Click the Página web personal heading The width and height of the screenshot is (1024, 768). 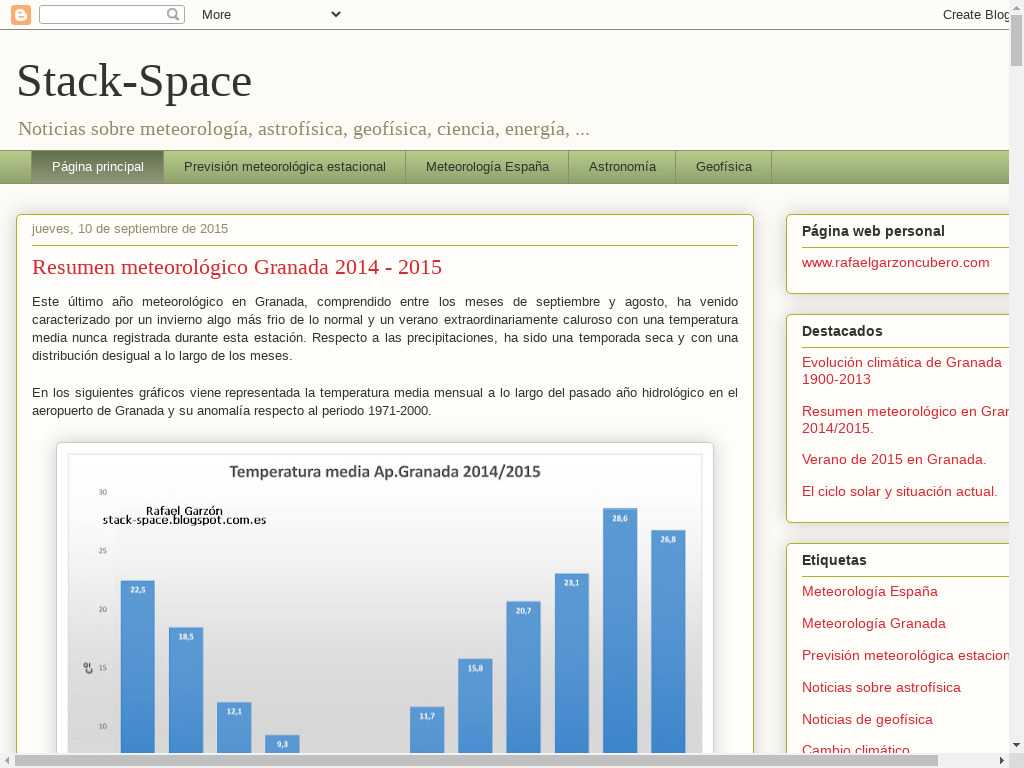873,231
